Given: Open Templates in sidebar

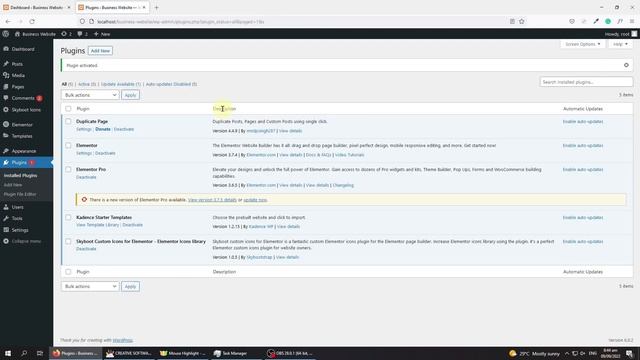Looking at the screenshot, I should coord(22,136).
